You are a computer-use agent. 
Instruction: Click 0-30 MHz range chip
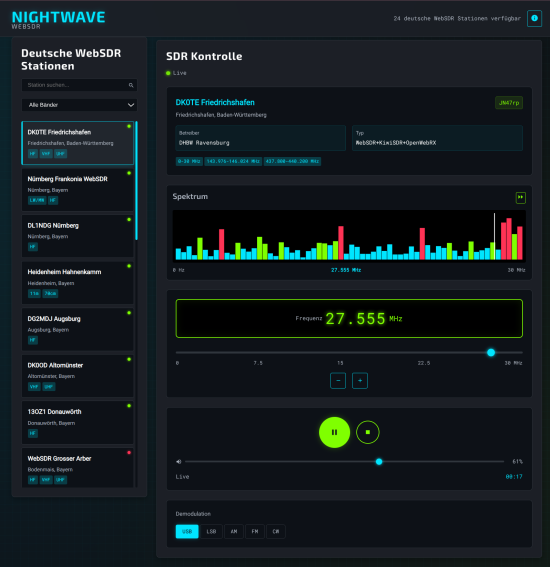click(x=189, y=161)
